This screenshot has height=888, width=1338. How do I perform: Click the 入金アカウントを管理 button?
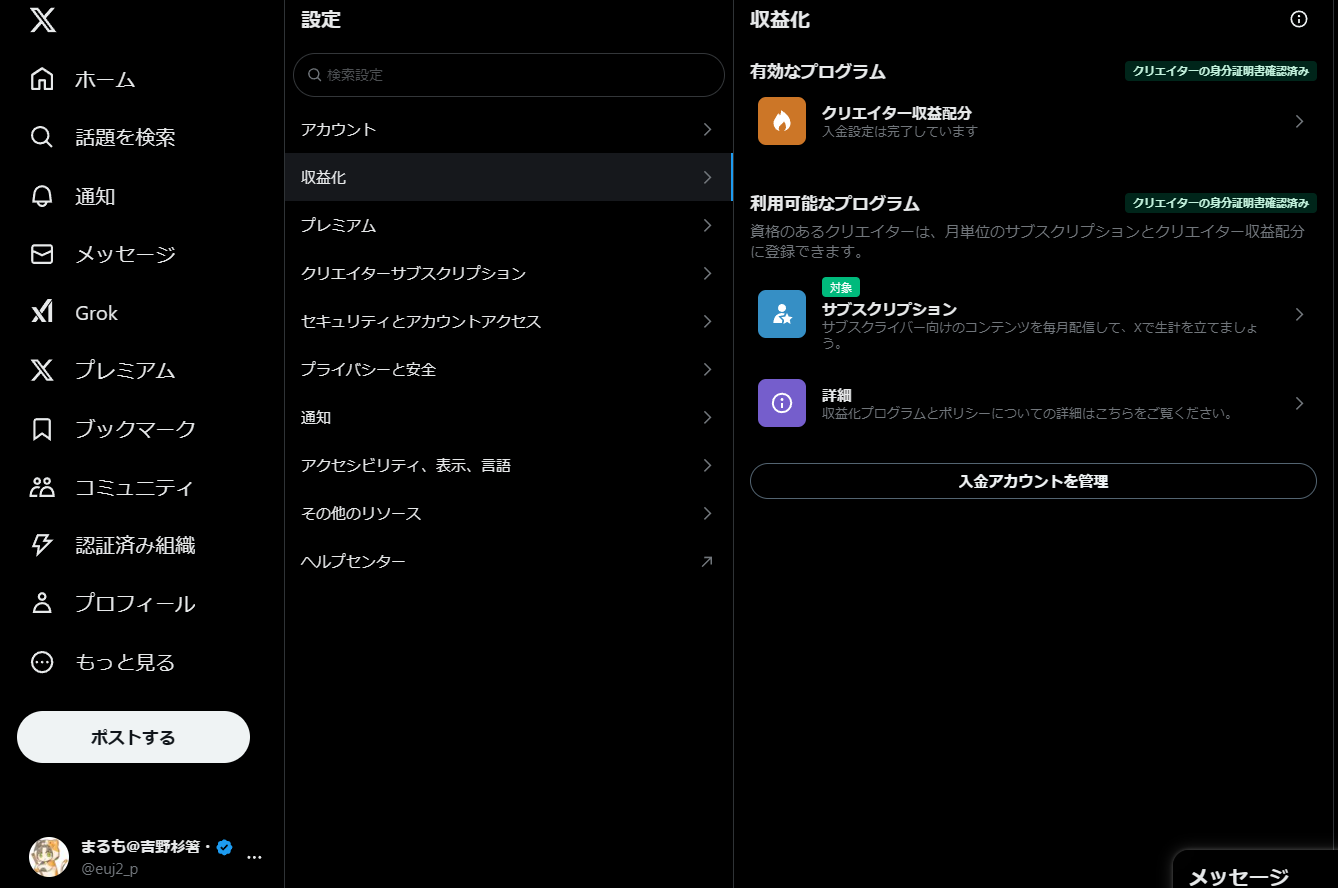pyautogui.click(x=1033, y=481)
